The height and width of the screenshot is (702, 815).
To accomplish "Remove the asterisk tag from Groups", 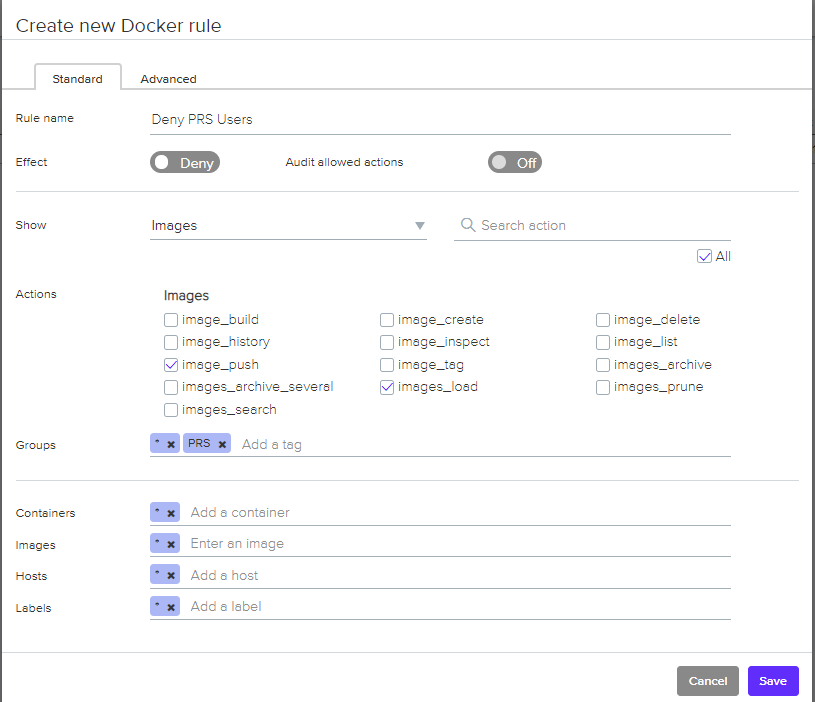I will pyautogui.click(x=171, y=444).
